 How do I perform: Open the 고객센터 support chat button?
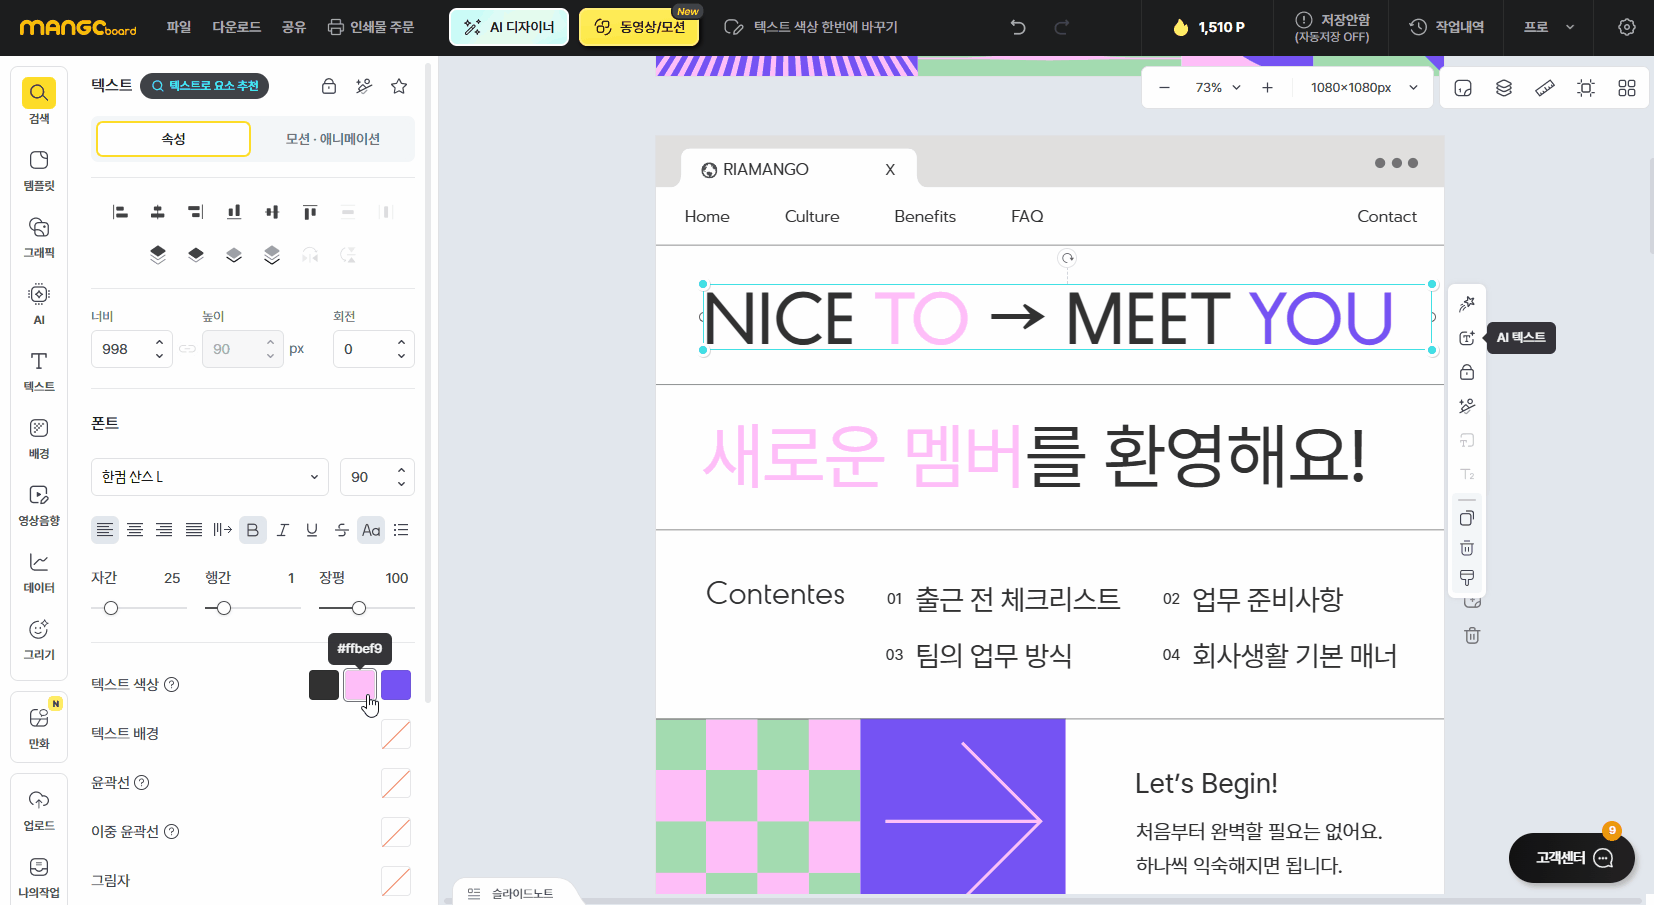1572,858
